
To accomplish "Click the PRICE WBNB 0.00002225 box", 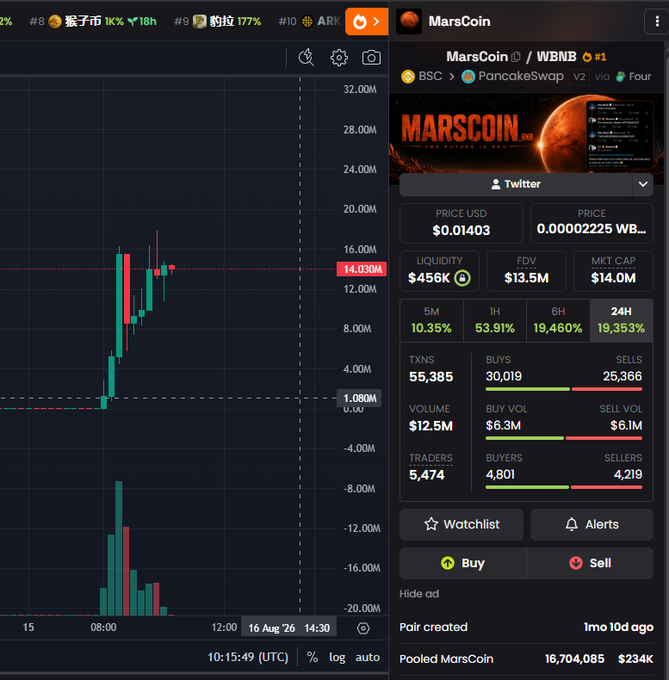I will click(591, 223).
